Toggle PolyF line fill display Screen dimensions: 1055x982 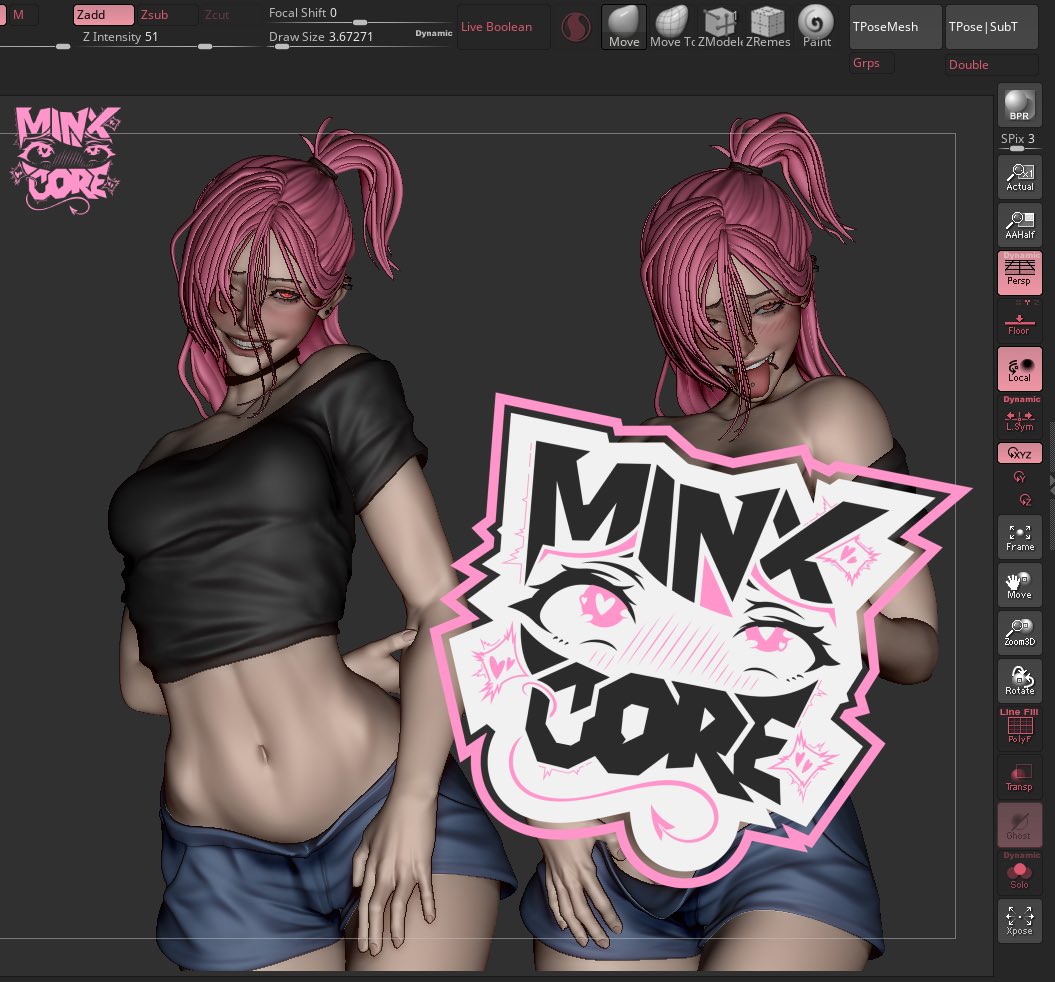coord(1019,729)
